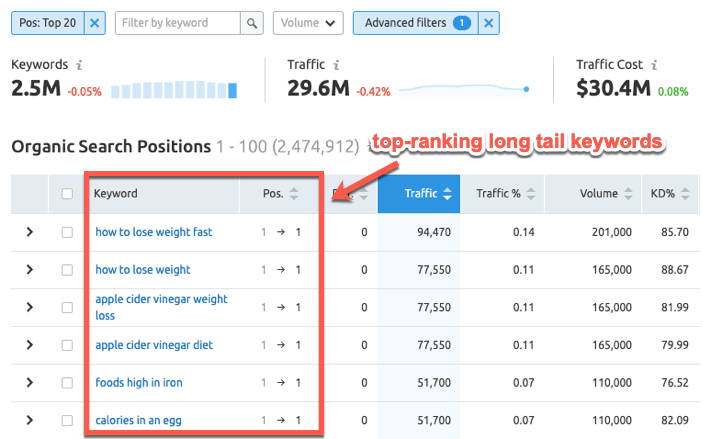Check 'apple cider vinegar weight loss' checkbox

67,308
